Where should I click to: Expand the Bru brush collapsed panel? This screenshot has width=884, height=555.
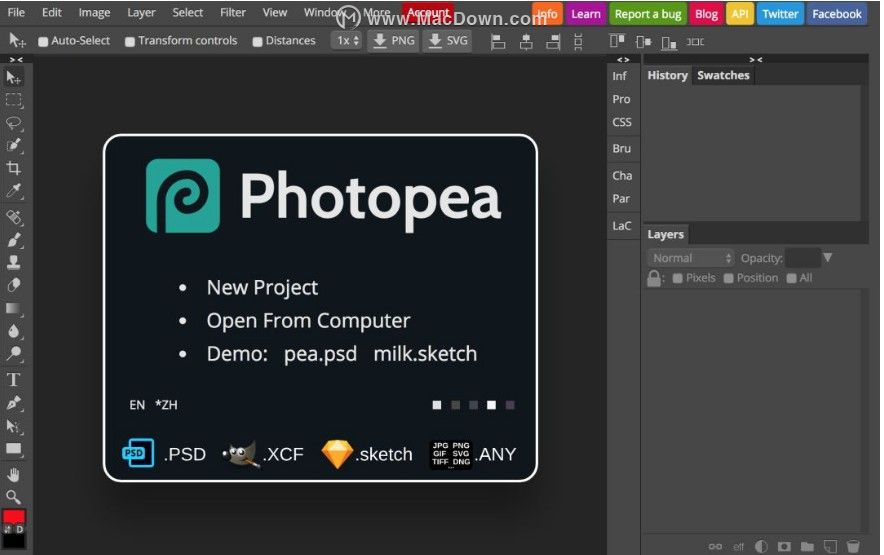[621, 148]
